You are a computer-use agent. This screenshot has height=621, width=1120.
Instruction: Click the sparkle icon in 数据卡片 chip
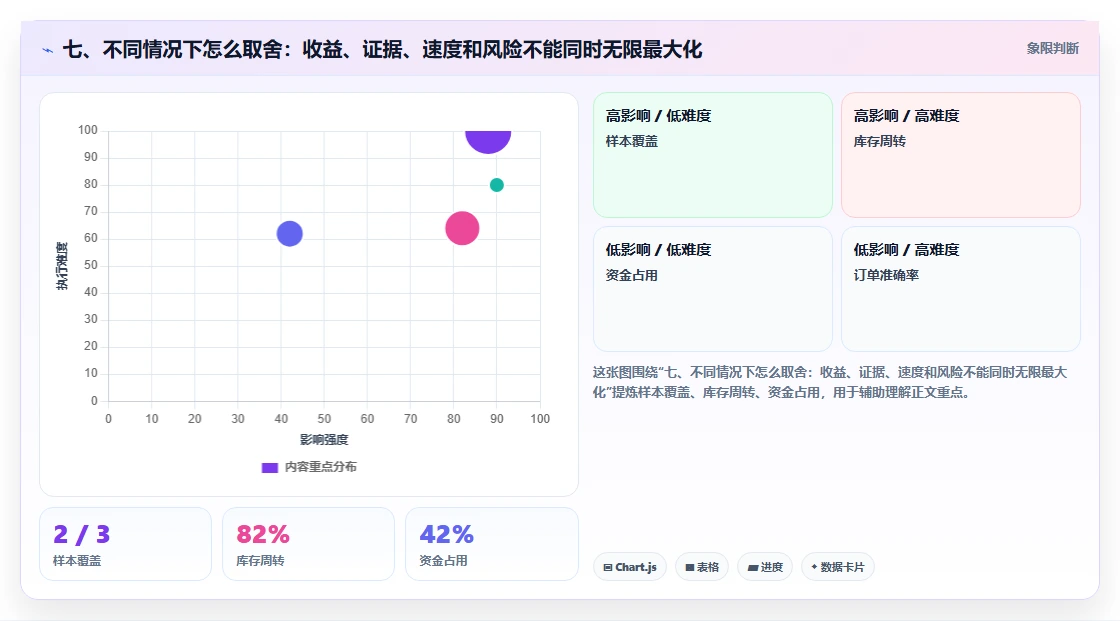(814, 567)
